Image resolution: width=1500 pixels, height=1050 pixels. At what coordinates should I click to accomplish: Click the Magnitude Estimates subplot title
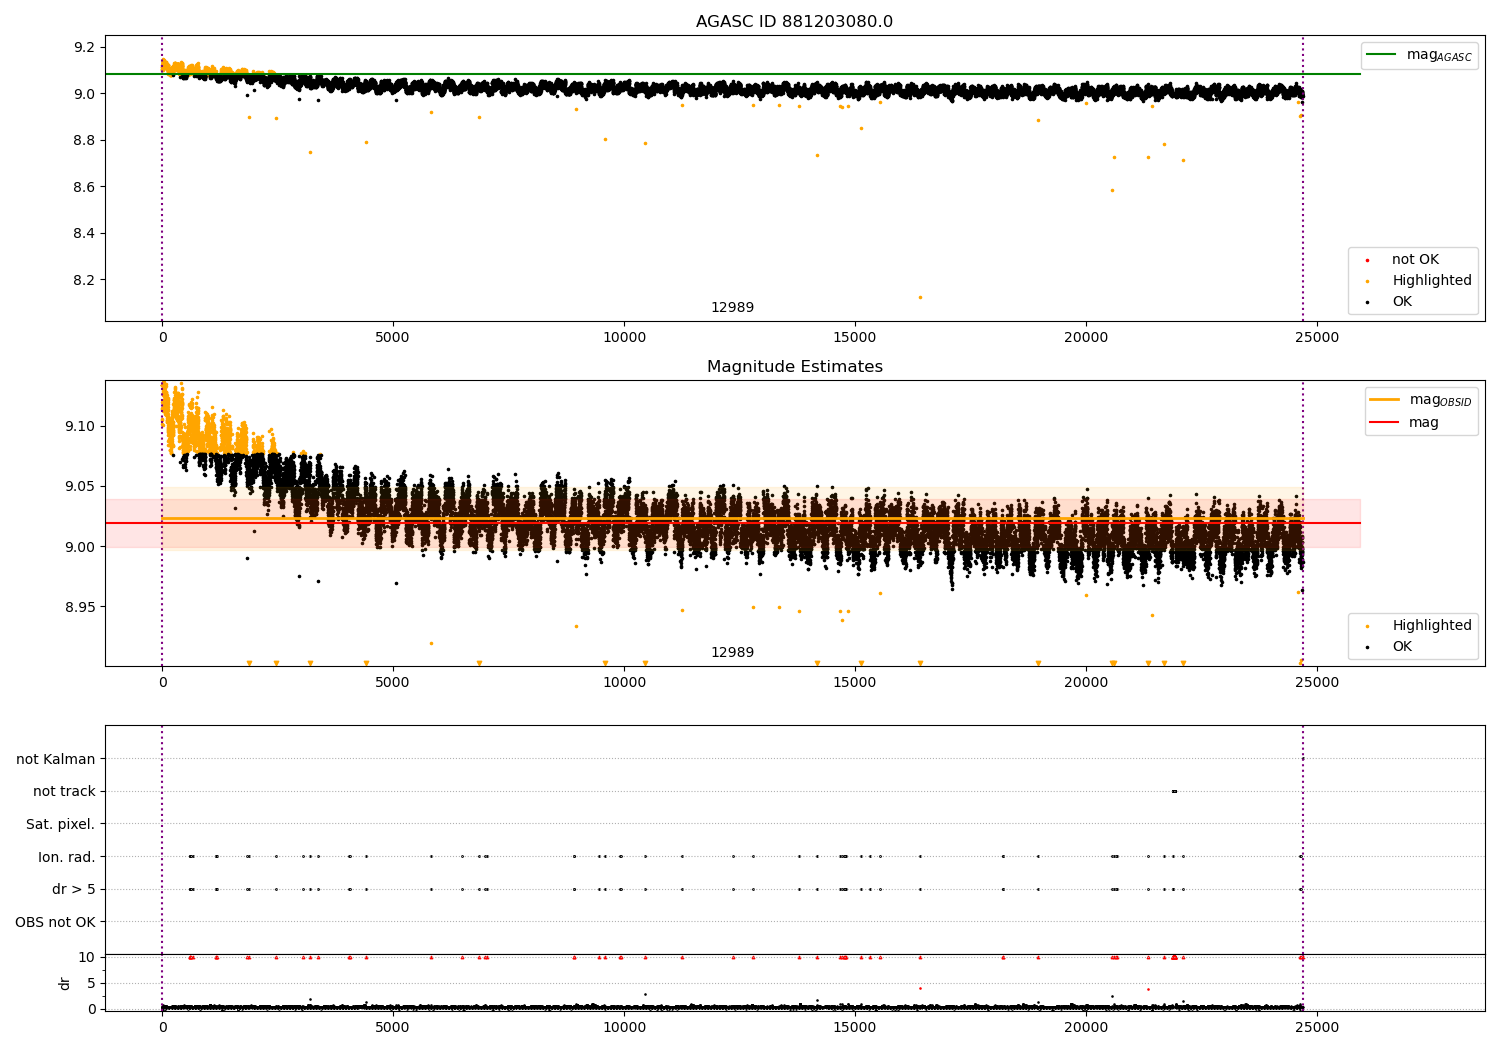tap(794, 367)
